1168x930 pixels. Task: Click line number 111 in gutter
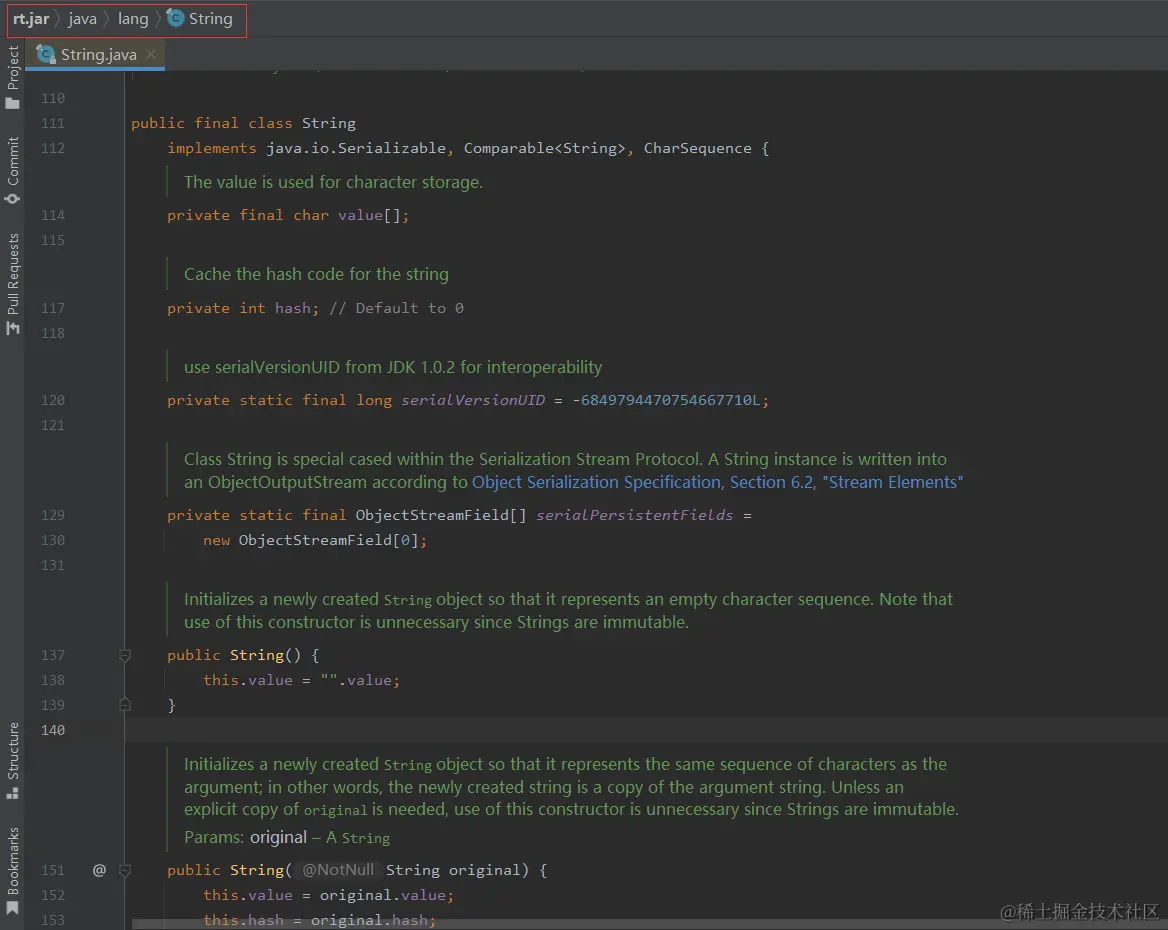pos(53,123)
